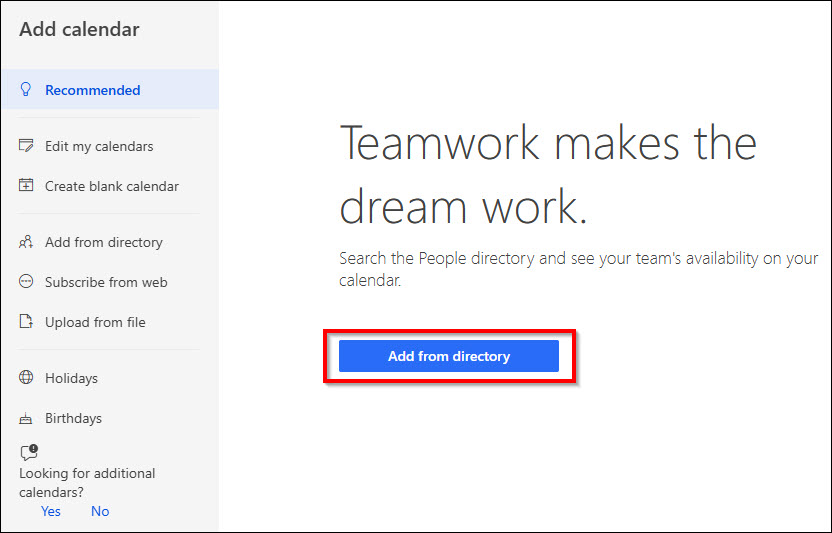Open the Birthdays calendar option
The width and height of the screenshot is (832, 533).
[73, 418]
